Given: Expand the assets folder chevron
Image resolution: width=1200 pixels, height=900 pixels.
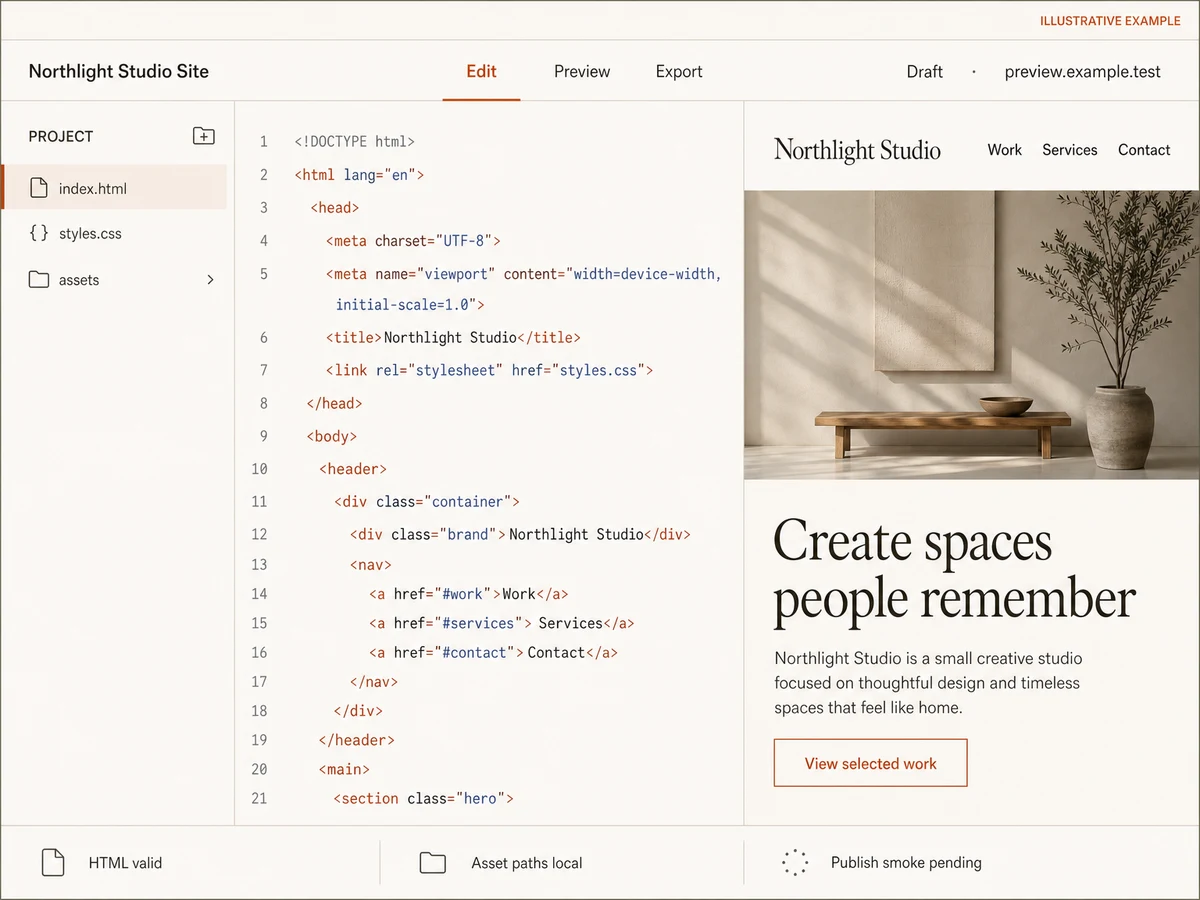Looking at the screenshot, I should (x=210, y=280).
